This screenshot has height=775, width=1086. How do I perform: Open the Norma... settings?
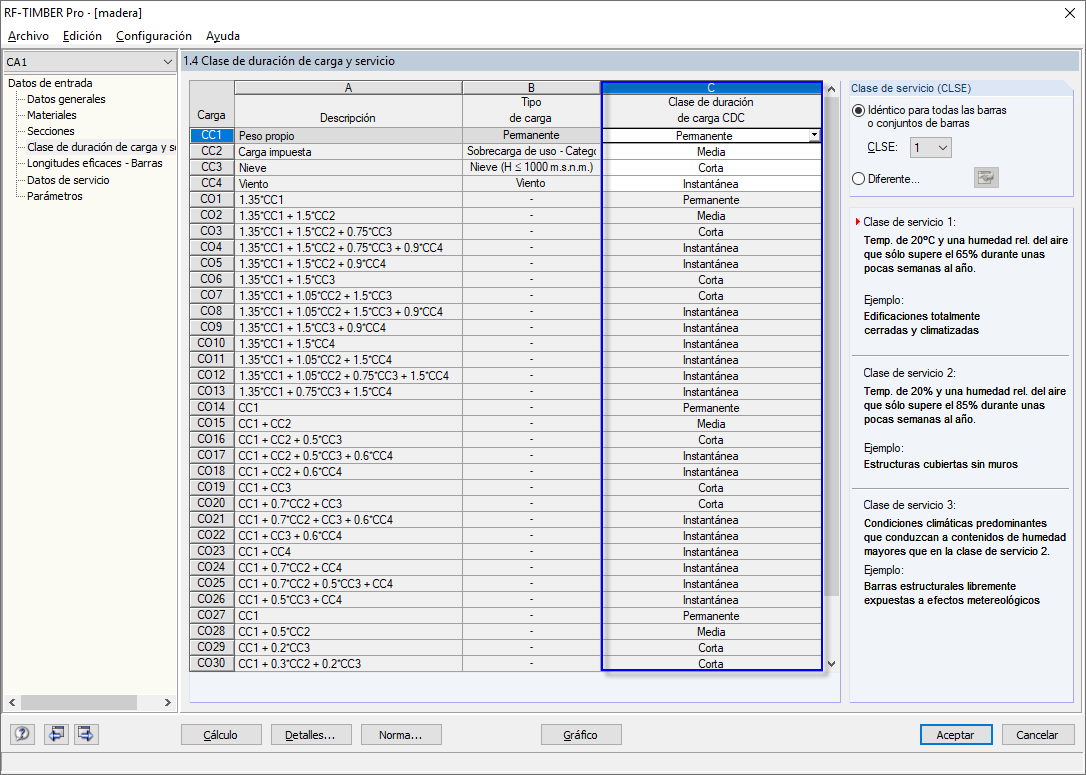click(401, 735)
